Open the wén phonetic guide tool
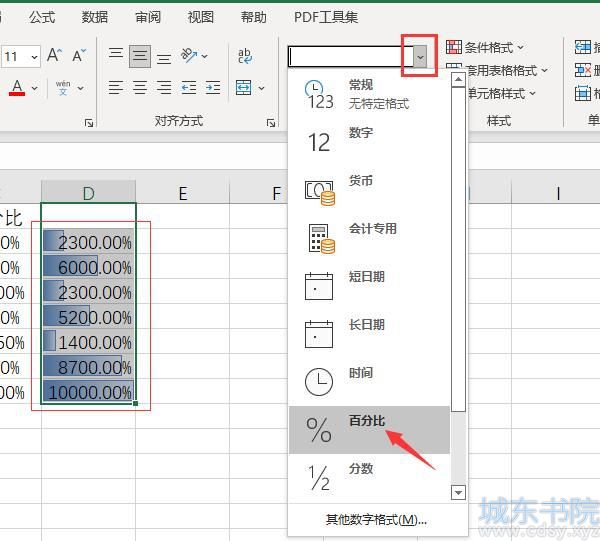 click(x=63, y=88)
